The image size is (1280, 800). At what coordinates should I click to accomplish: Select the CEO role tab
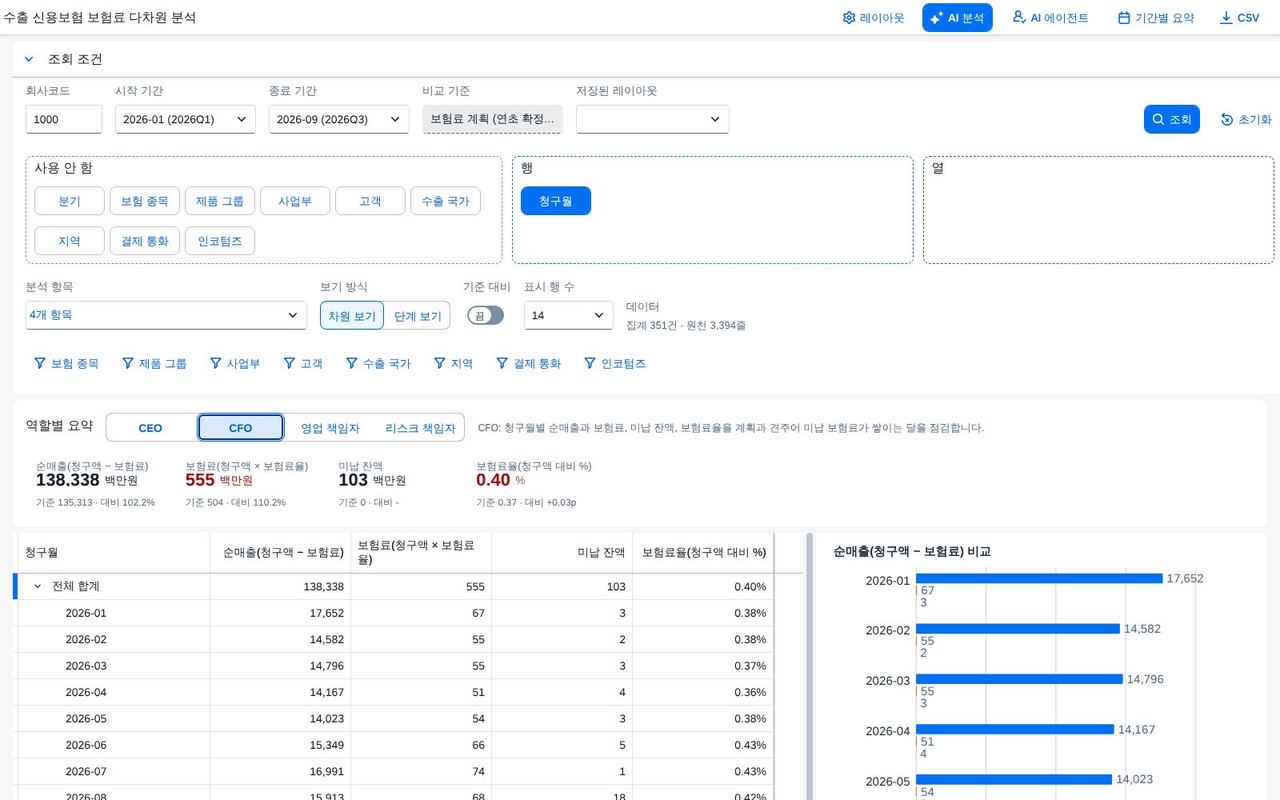[150, 428]
